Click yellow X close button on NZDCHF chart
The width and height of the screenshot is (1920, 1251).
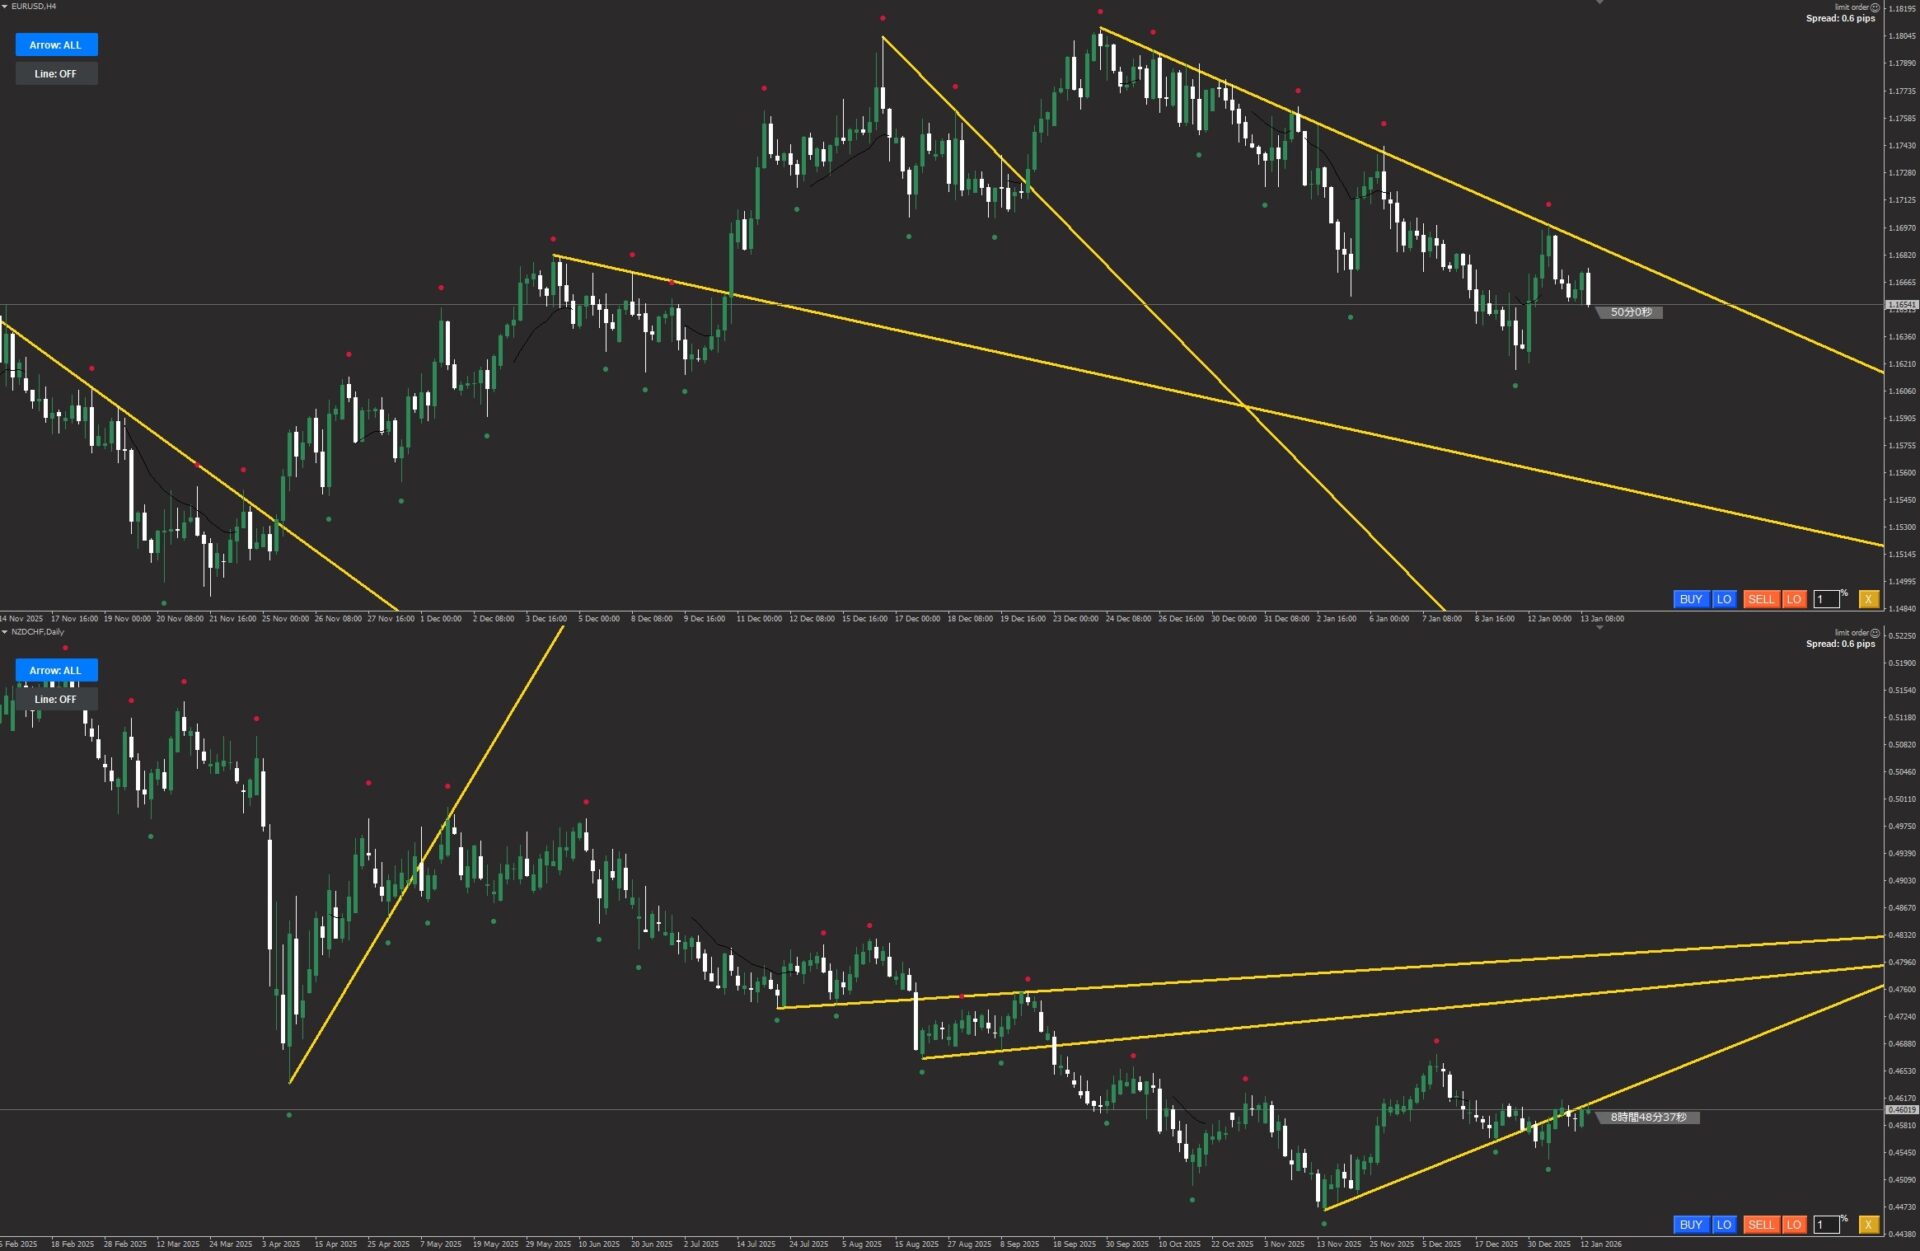(1867, 1224)
